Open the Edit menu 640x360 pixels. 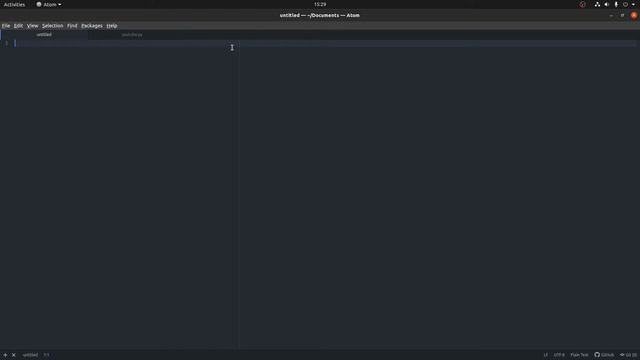(x=18, y=26)
